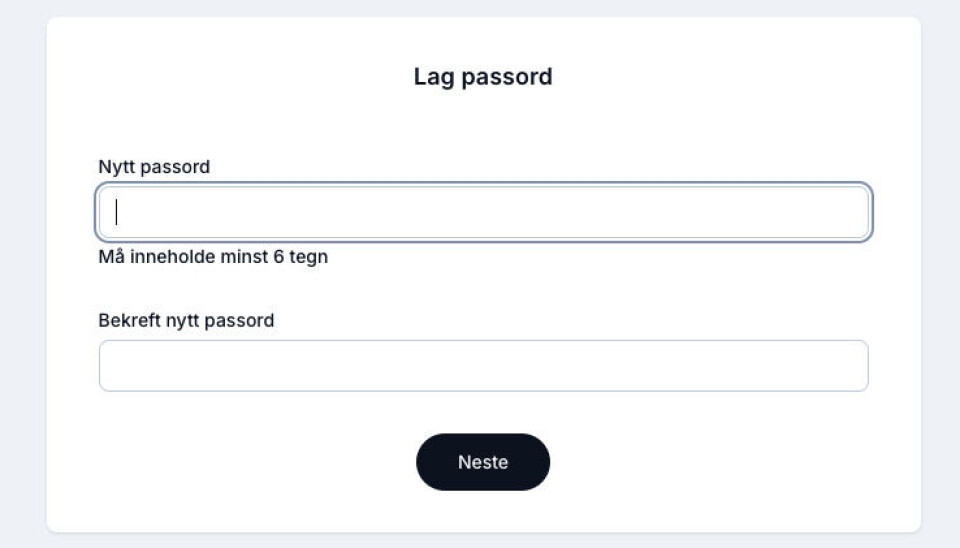
Task: Continue with the dark Neste button
Action: pyautogui.click(x=483, y=462)
